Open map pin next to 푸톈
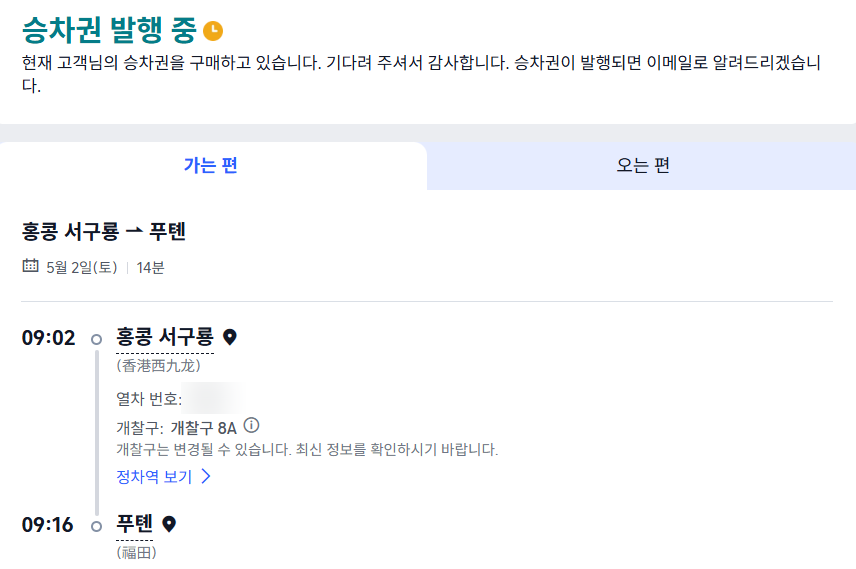The image size is (856, 569). coord(169,524)
